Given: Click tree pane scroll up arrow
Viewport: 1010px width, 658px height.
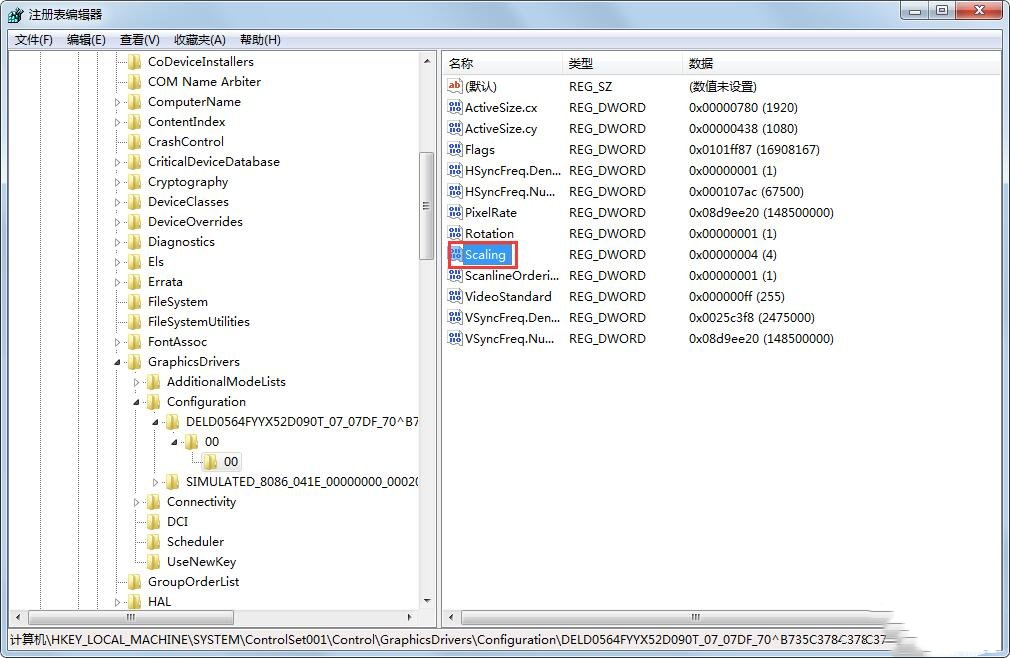Looking at the screenshot, I should click(x=427, y=61).
